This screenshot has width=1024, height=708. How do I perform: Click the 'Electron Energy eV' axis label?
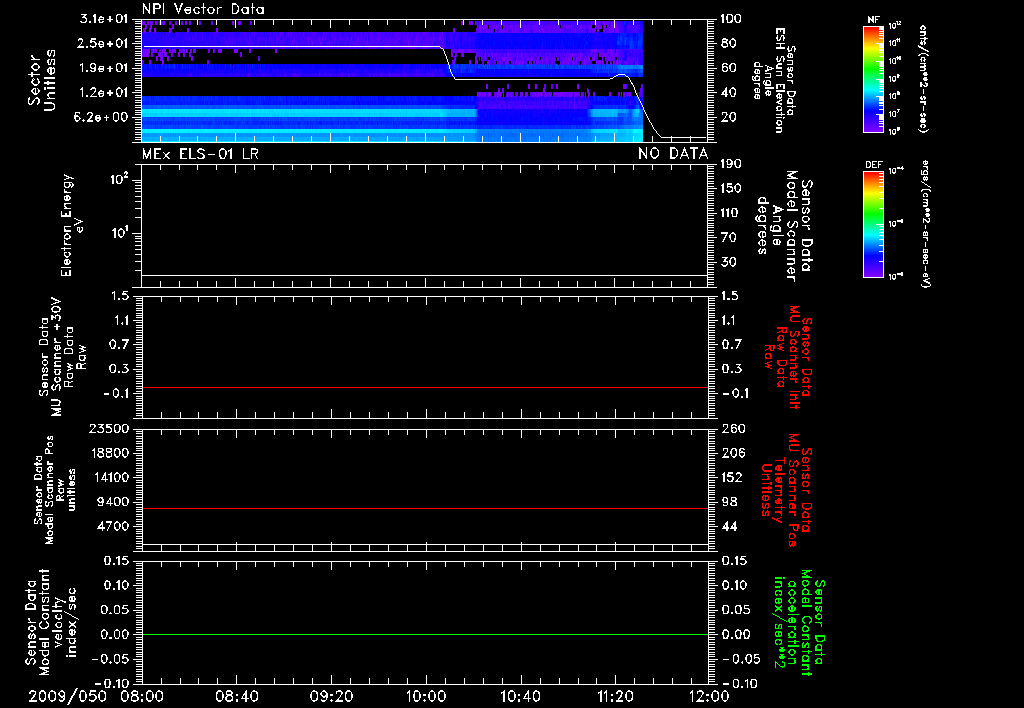pos(72,225)
